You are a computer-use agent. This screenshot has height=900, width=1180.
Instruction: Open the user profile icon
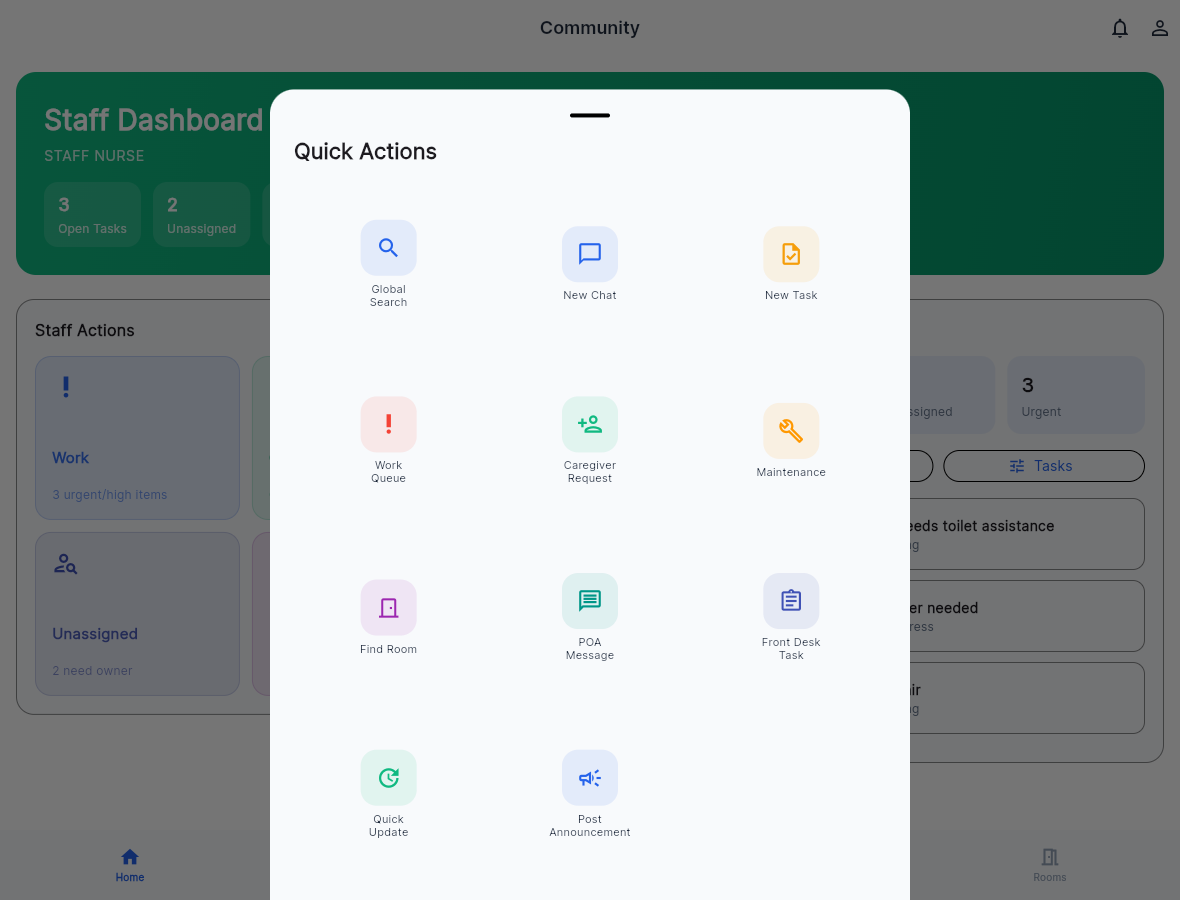(1159, 28)
